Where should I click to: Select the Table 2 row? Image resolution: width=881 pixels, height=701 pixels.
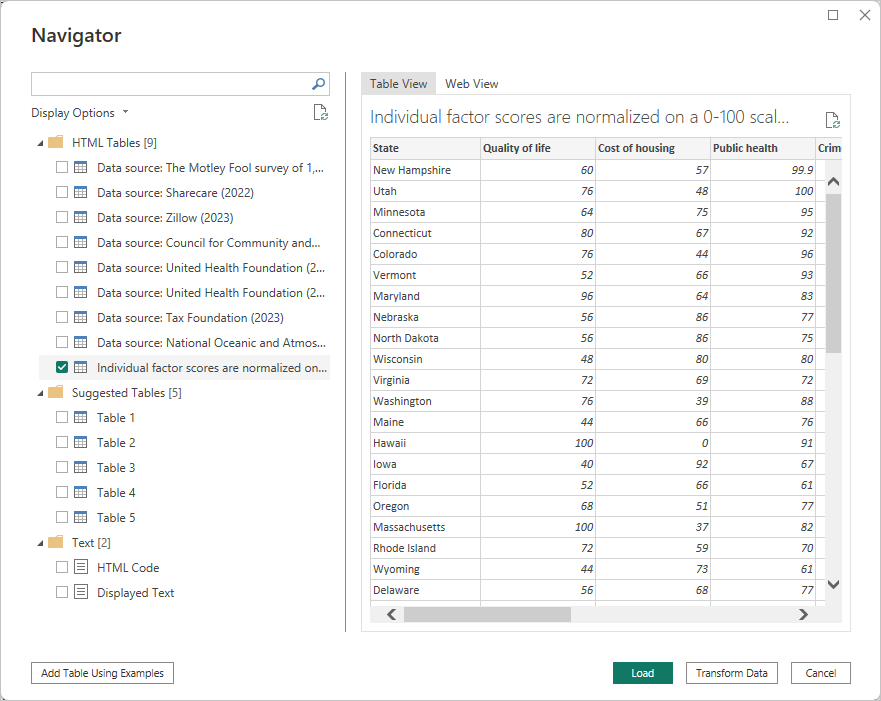tap(184, 443)
